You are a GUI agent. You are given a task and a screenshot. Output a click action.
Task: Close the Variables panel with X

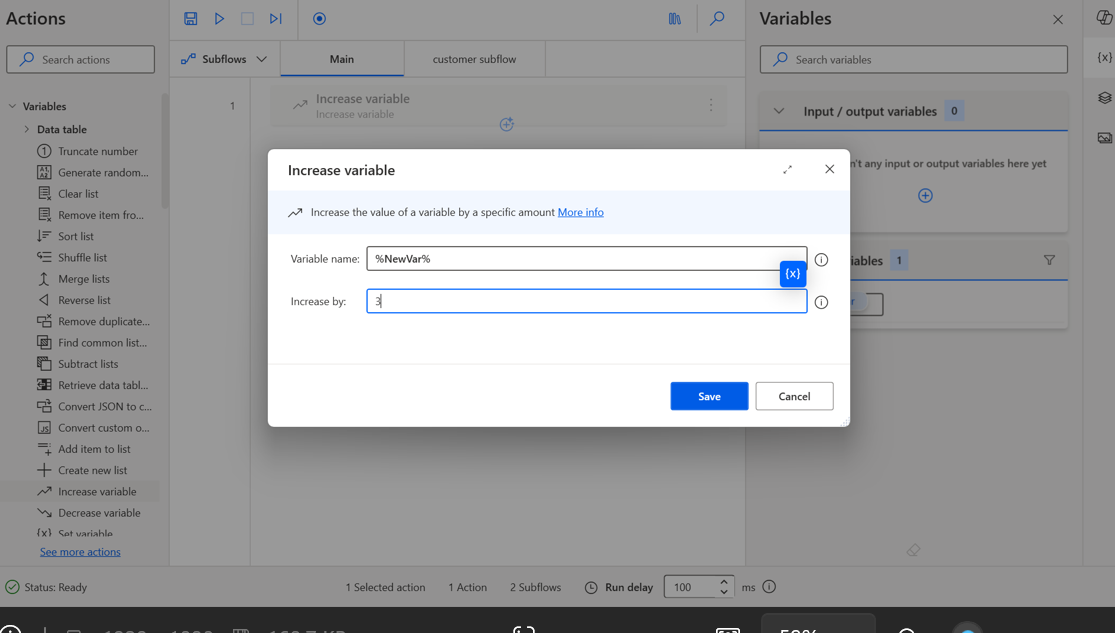click(x=1057, y=19)
